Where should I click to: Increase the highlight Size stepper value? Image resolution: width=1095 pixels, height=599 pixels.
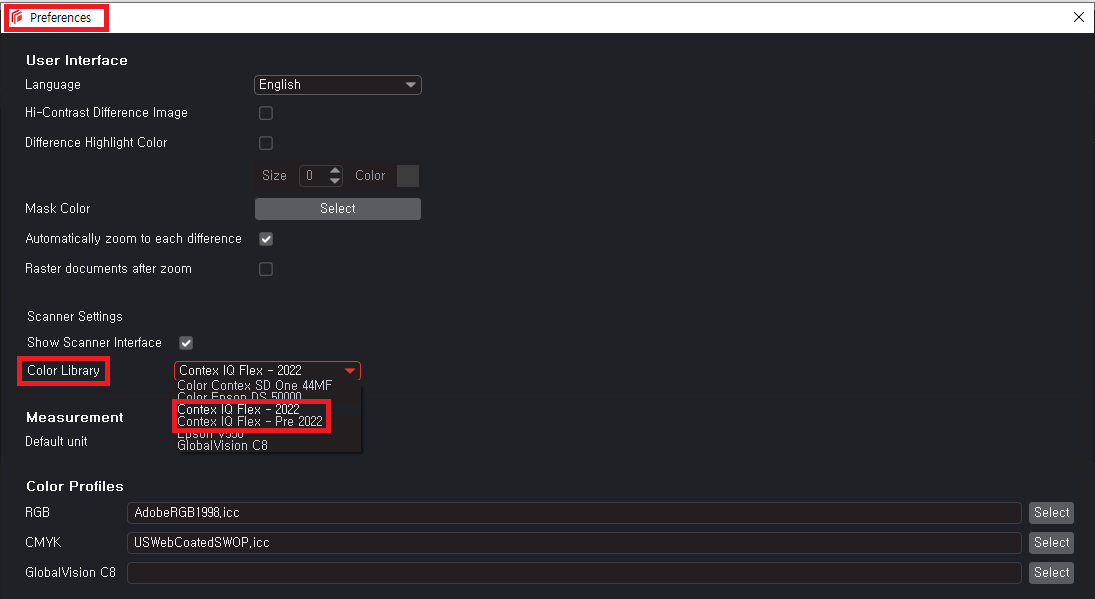tap(335, 170)
